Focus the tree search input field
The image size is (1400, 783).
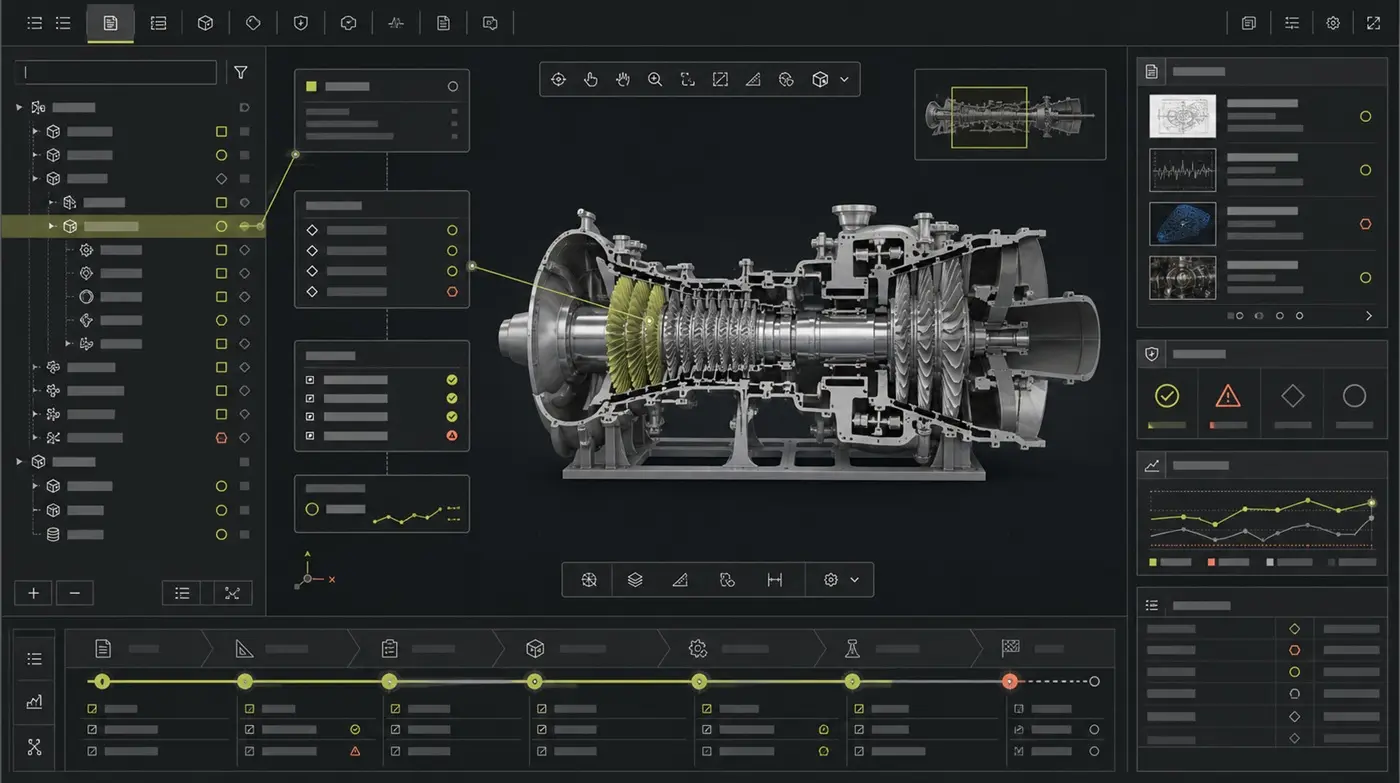116,72
